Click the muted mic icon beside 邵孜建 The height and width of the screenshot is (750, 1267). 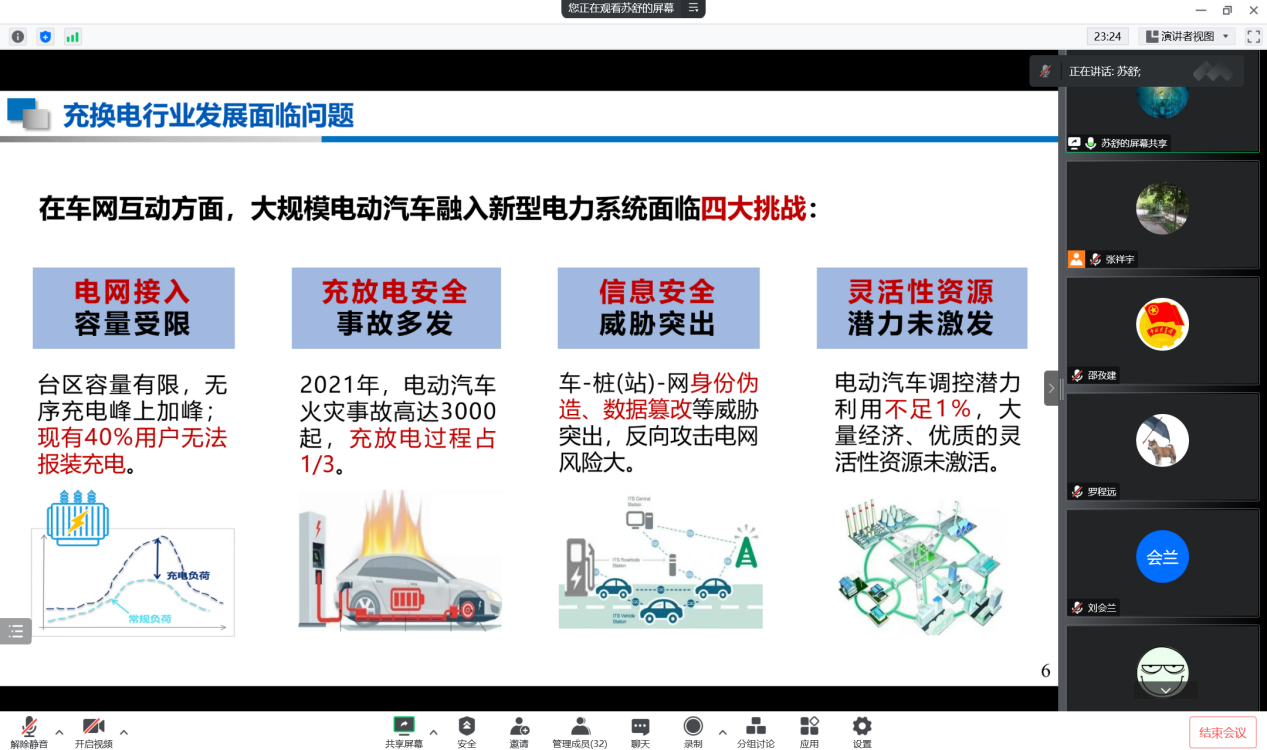(1078, 375)
